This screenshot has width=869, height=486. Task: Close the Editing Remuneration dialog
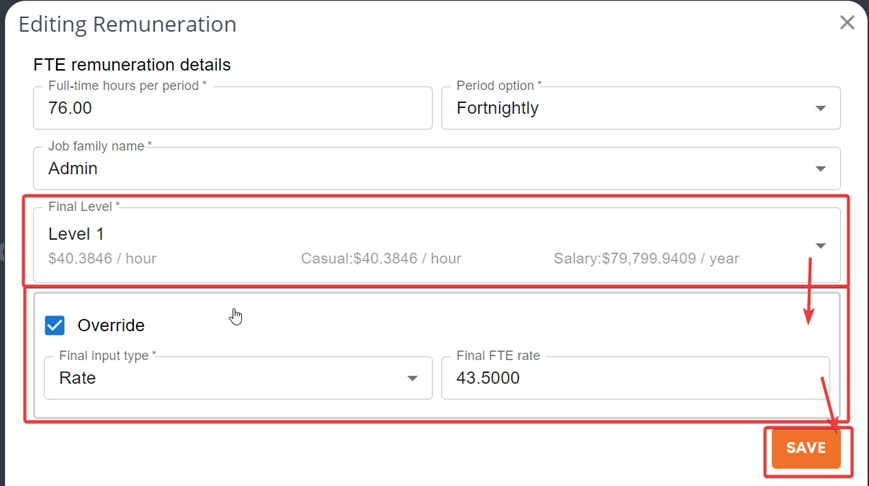pyautogui.click(x=847, y=22)
